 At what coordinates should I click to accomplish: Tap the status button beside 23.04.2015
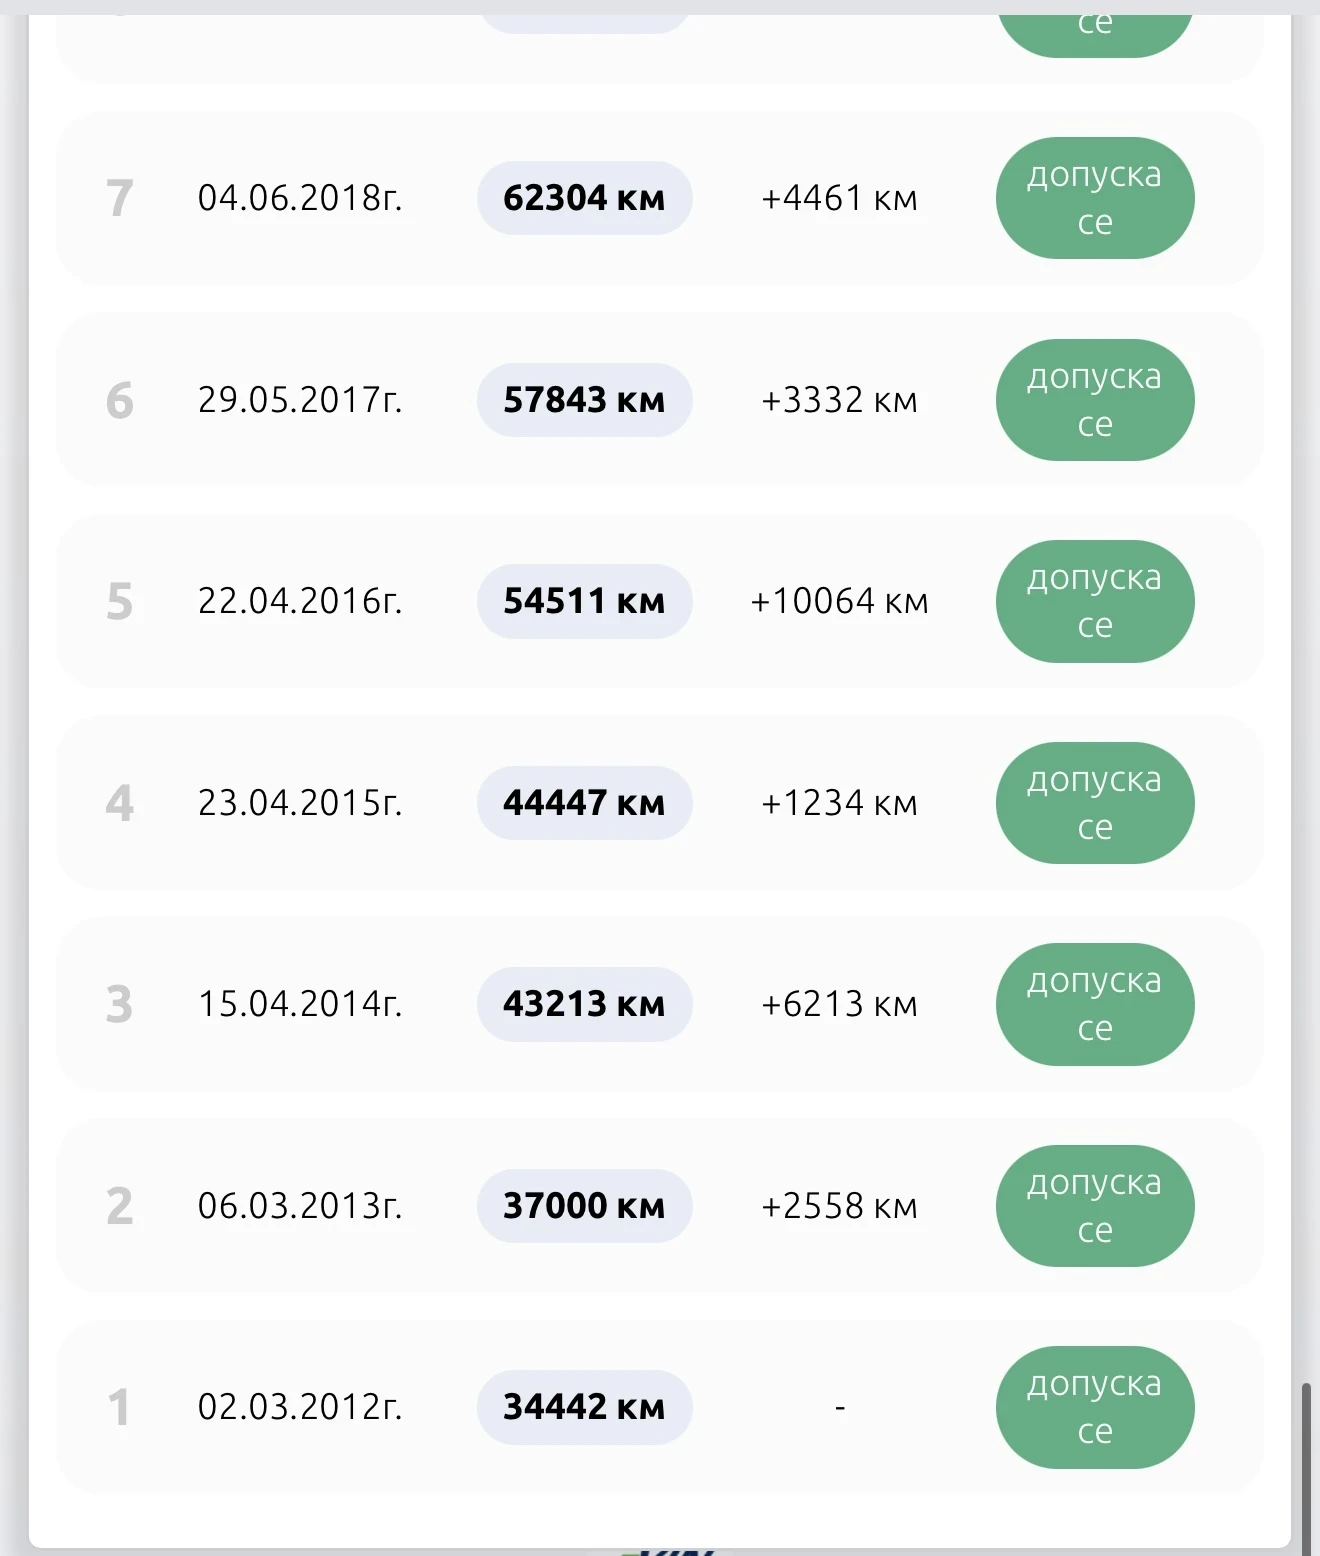tap(1095, 803)
